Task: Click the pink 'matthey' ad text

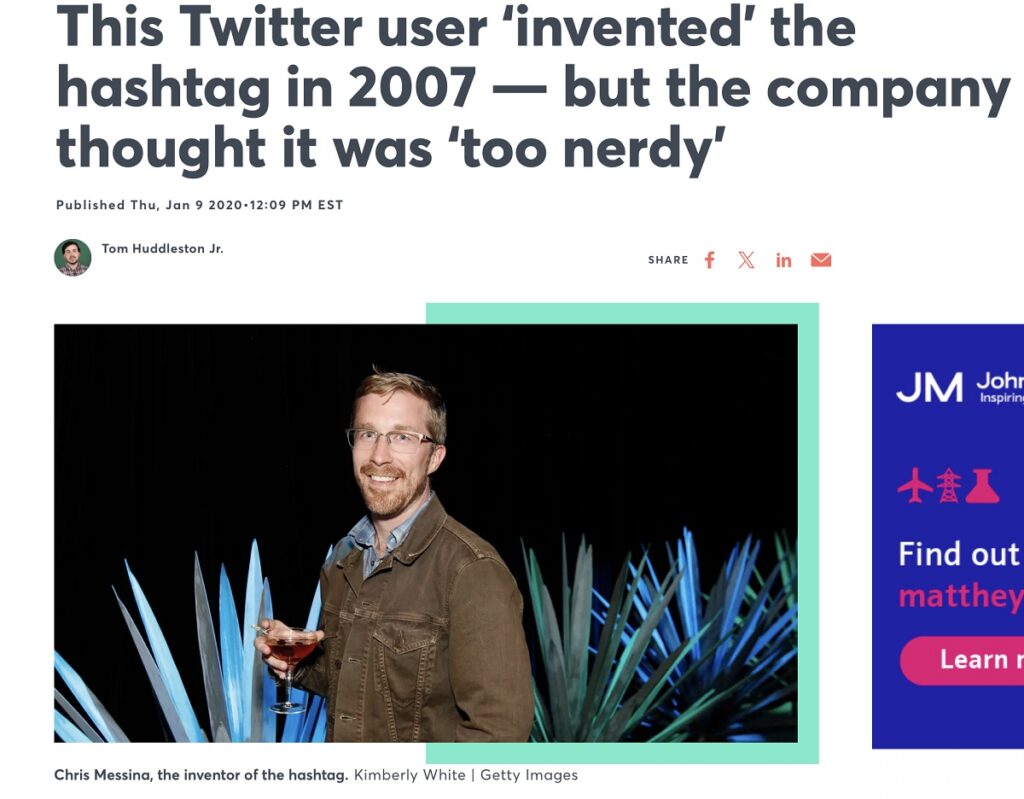Action: (960, 597)
